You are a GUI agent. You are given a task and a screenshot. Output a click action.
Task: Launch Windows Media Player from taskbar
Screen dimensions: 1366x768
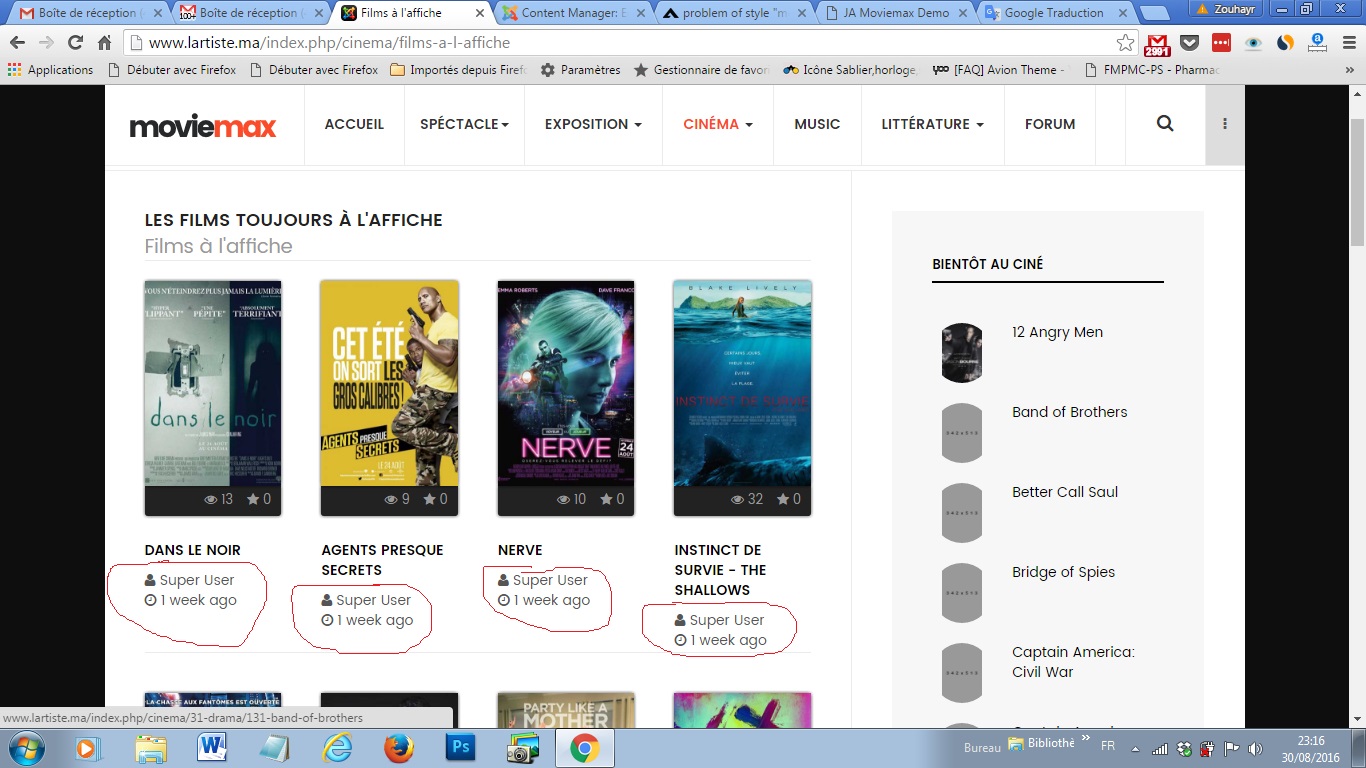tap(88, 748)
